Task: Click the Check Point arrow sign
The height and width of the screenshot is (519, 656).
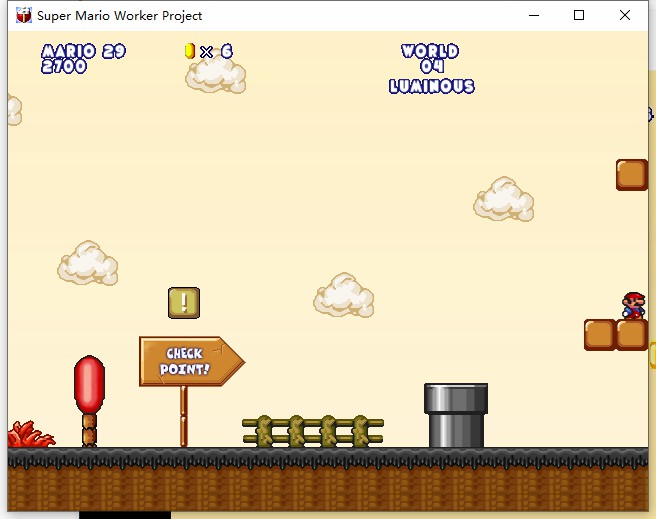Action: coord(192,361)
